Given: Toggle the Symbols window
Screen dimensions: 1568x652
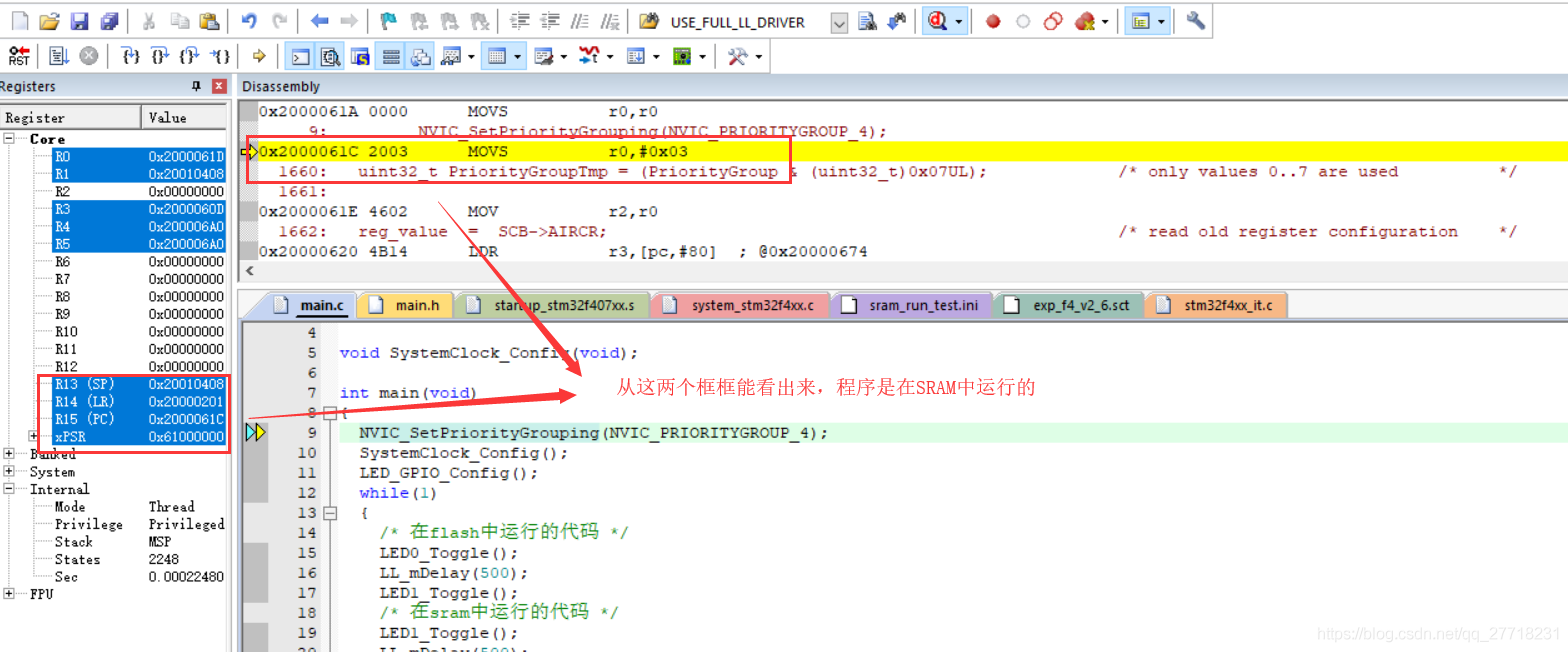Looking at the screenshot, I should (x=360, y=56).
